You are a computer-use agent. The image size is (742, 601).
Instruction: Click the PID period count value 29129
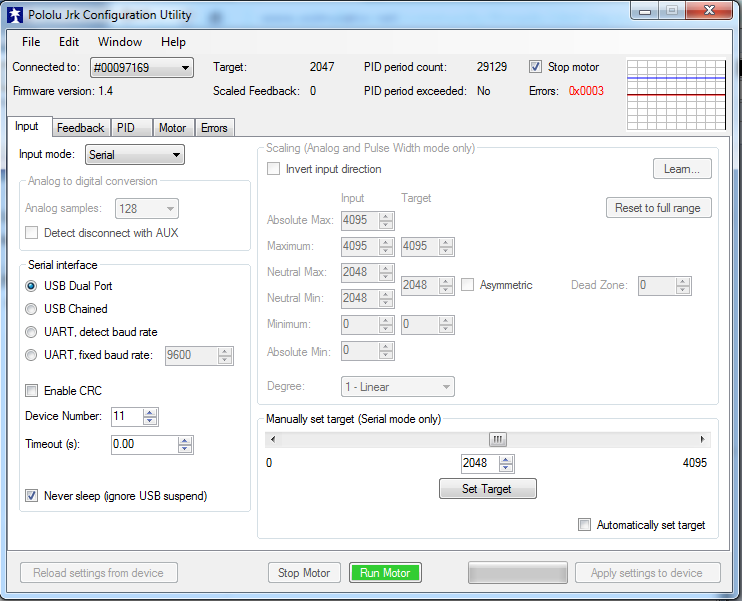(492, 67)
